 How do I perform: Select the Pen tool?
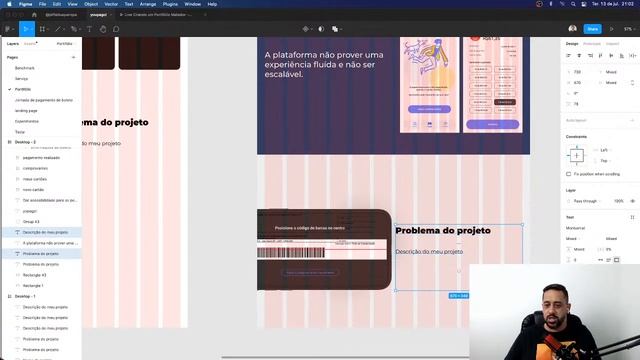[x=74, y=29]
